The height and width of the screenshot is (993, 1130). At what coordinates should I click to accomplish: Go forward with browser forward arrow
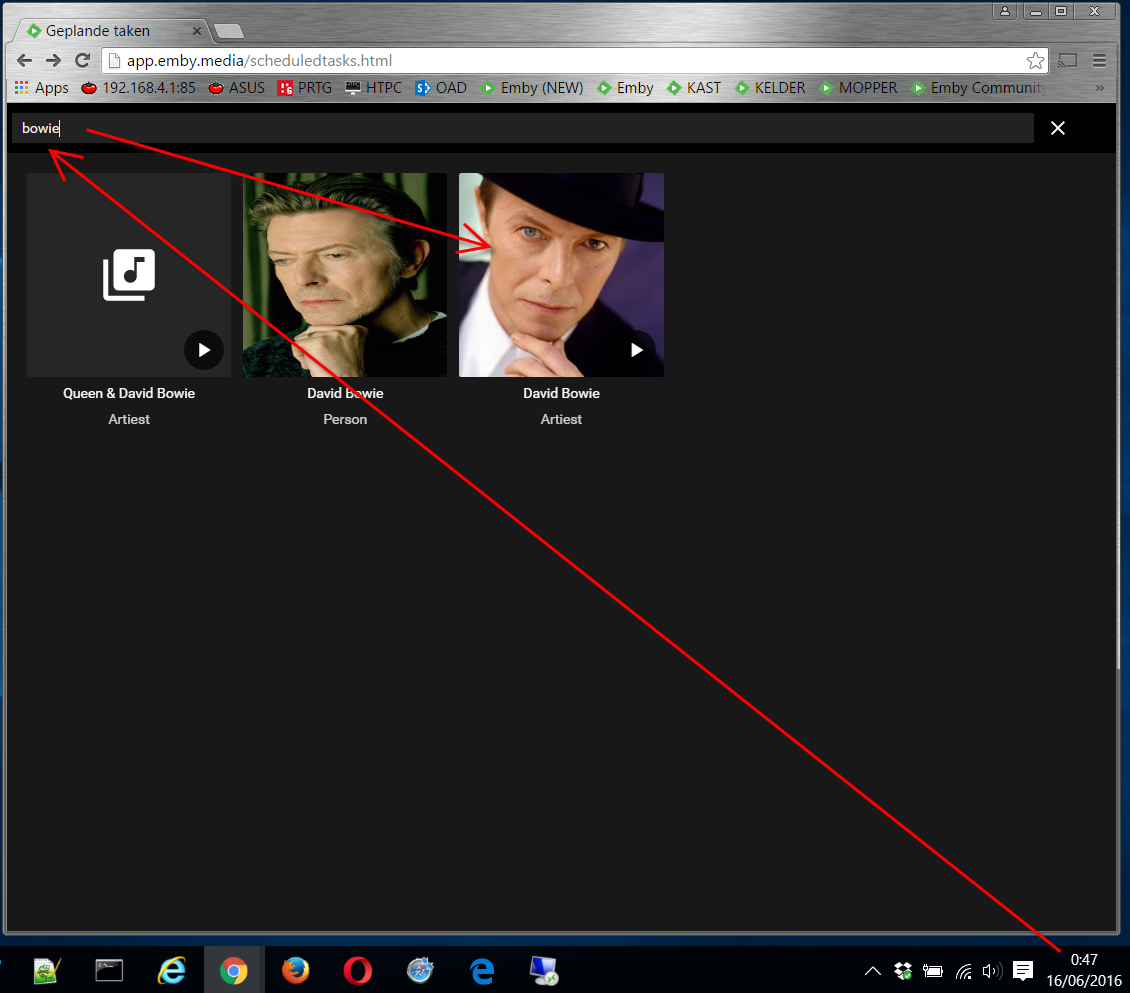53,61
